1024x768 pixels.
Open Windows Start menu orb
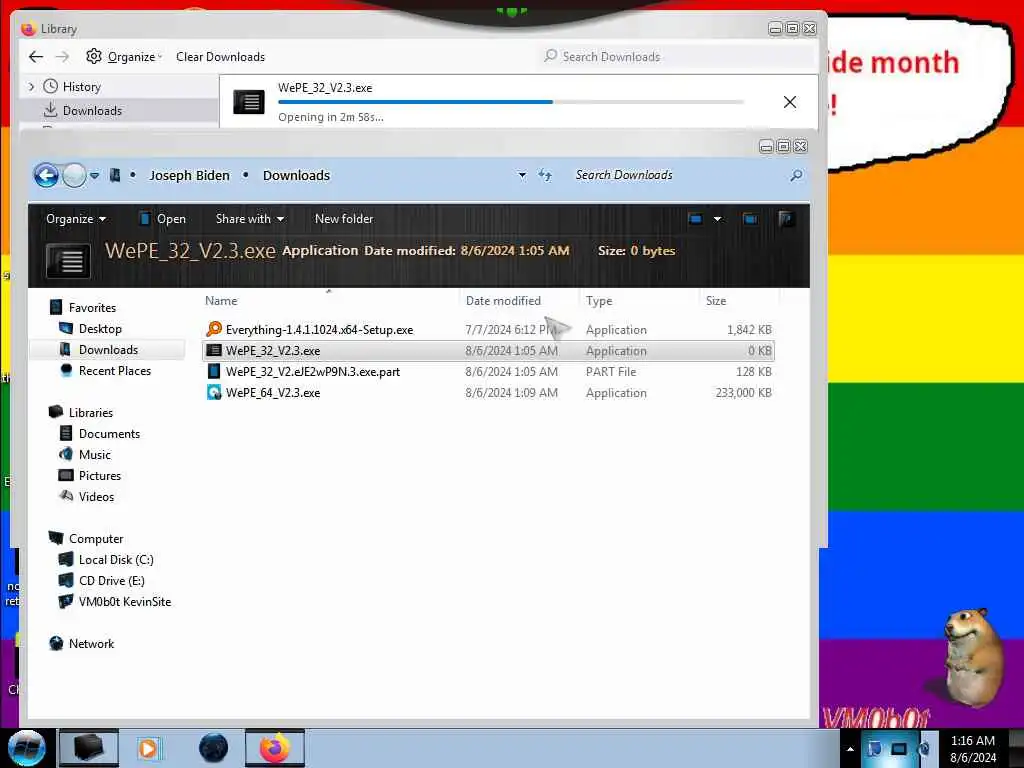click(x=27, y=748)
